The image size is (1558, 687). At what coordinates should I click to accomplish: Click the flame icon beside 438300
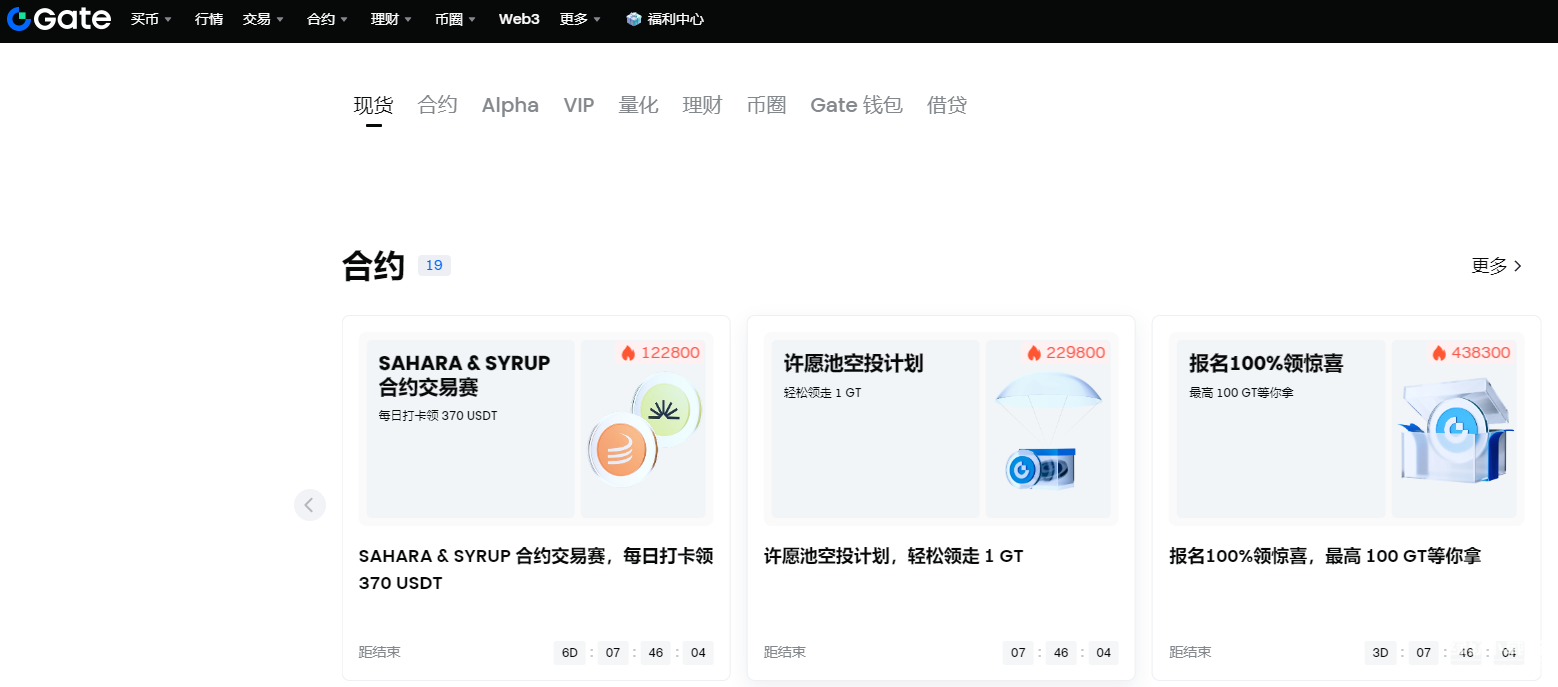pyautogui.click(x=1439, y=353)
